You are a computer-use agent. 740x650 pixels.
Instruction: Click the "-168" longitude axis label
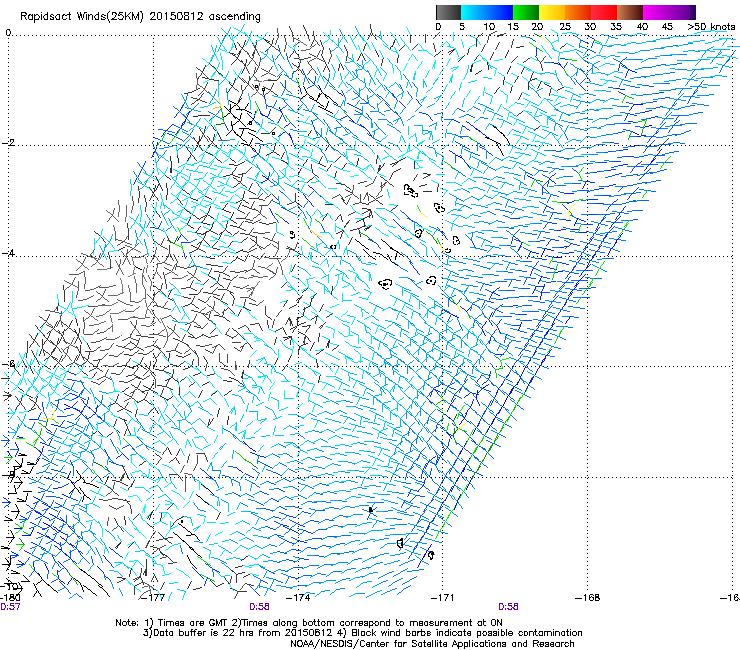[588, 598]
